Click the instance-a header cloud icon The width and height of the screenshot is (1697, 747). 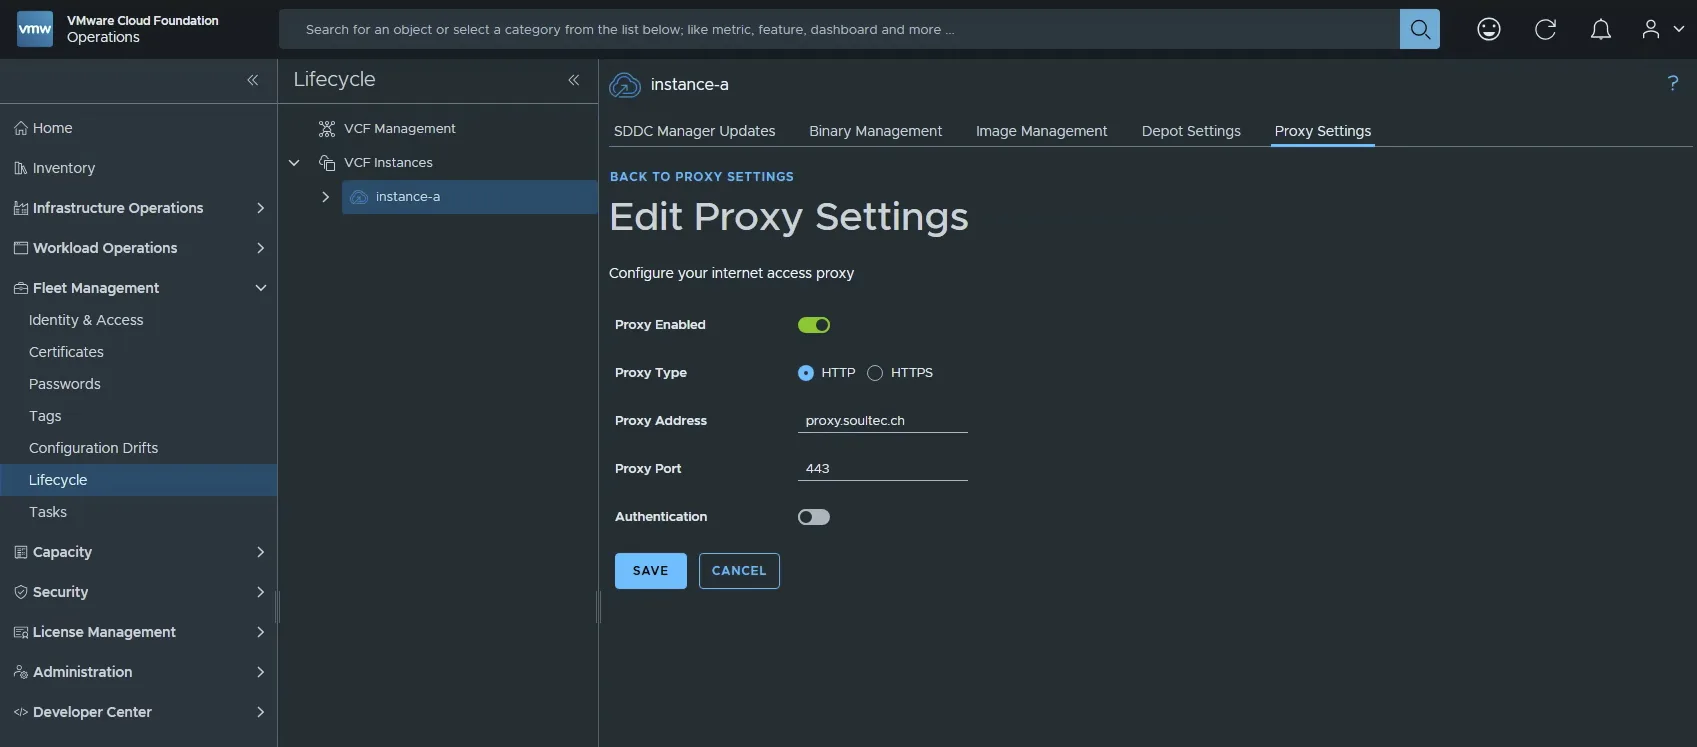(x=625, y=85)
